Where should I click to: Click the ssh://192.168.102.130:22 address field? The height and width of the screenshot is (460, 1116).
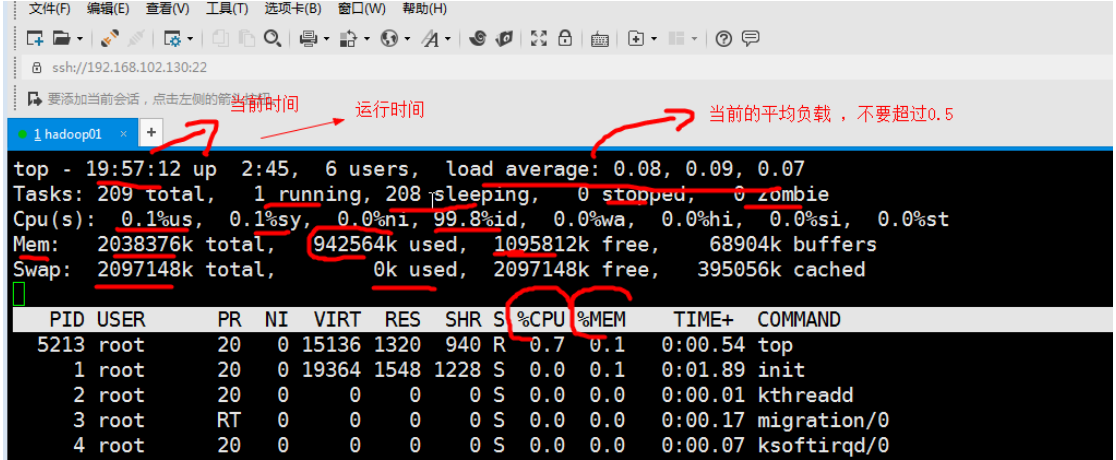click(x=130, y=67)
